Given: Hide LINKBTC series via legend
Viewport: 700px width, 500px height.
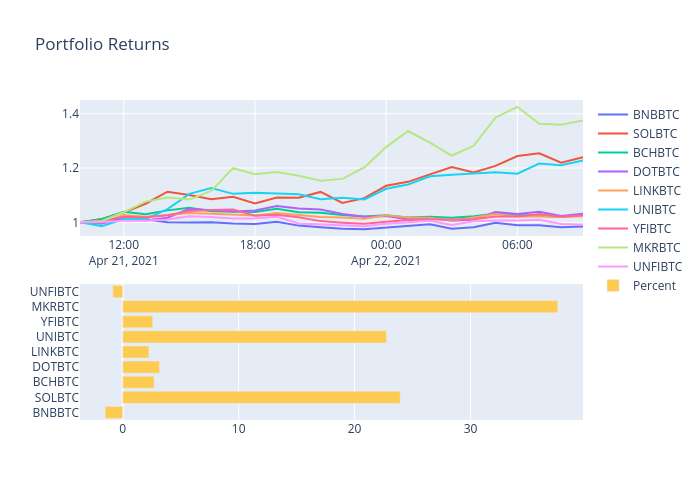Looking at the screenshot, I should pyautogui.click(x=656, y=190).
